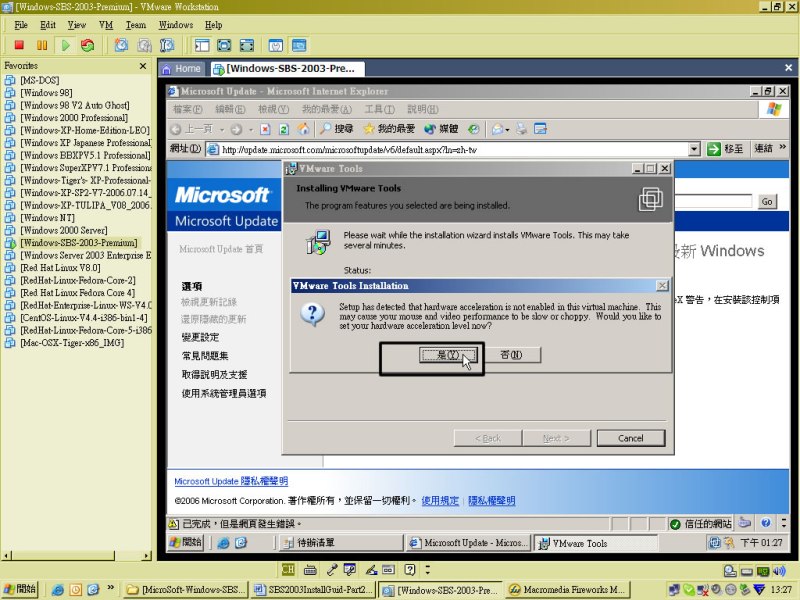
Task: Click the Yes (是) button in dialog
Action: click(x=448, y=355)
